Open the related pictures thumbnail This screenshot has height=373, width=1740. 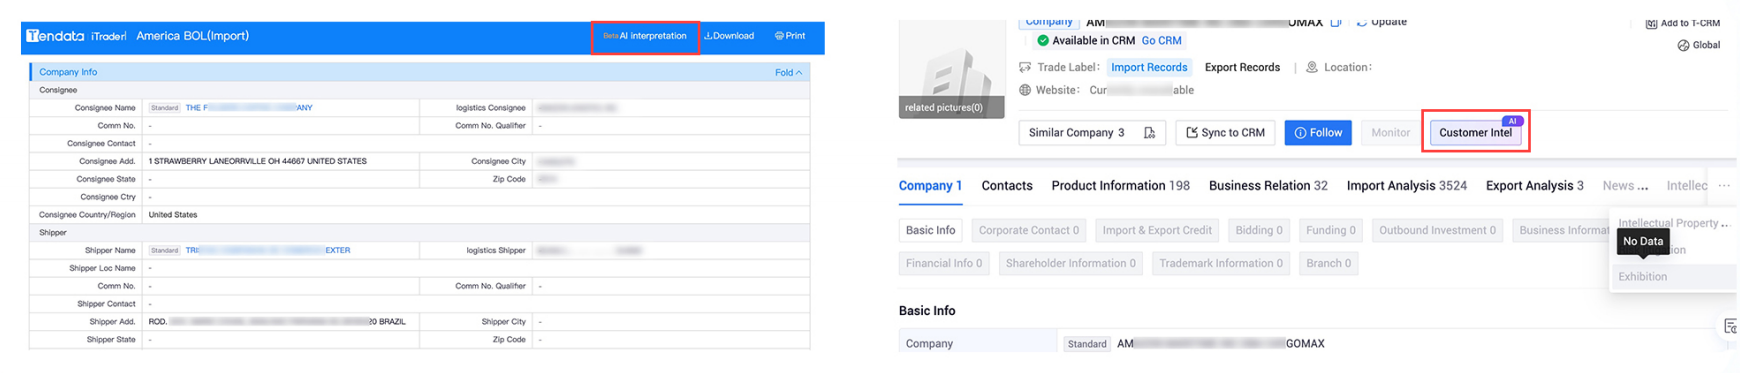951,70
